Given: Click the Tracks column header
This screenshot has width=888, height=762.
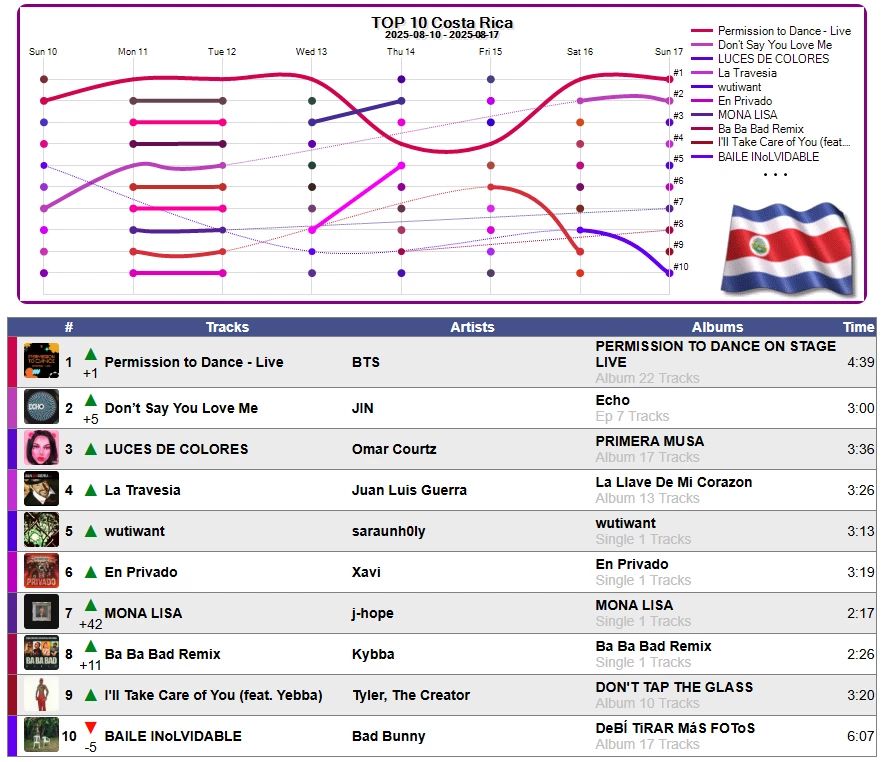Looking at the screenshot, I should (x=227, y=327).
